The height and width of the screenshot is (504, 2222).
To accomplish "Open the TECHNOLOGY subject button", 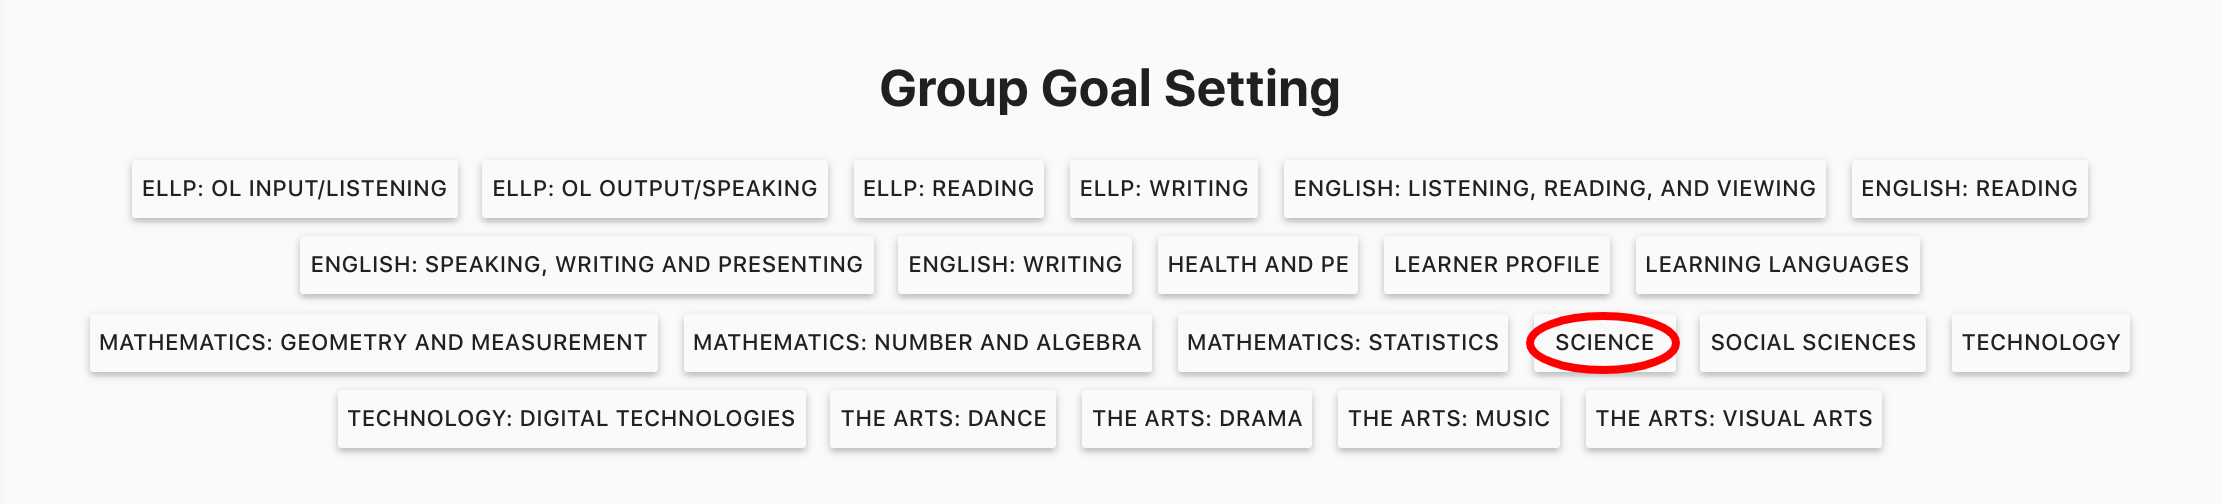I will click(x=2040, y=343).
